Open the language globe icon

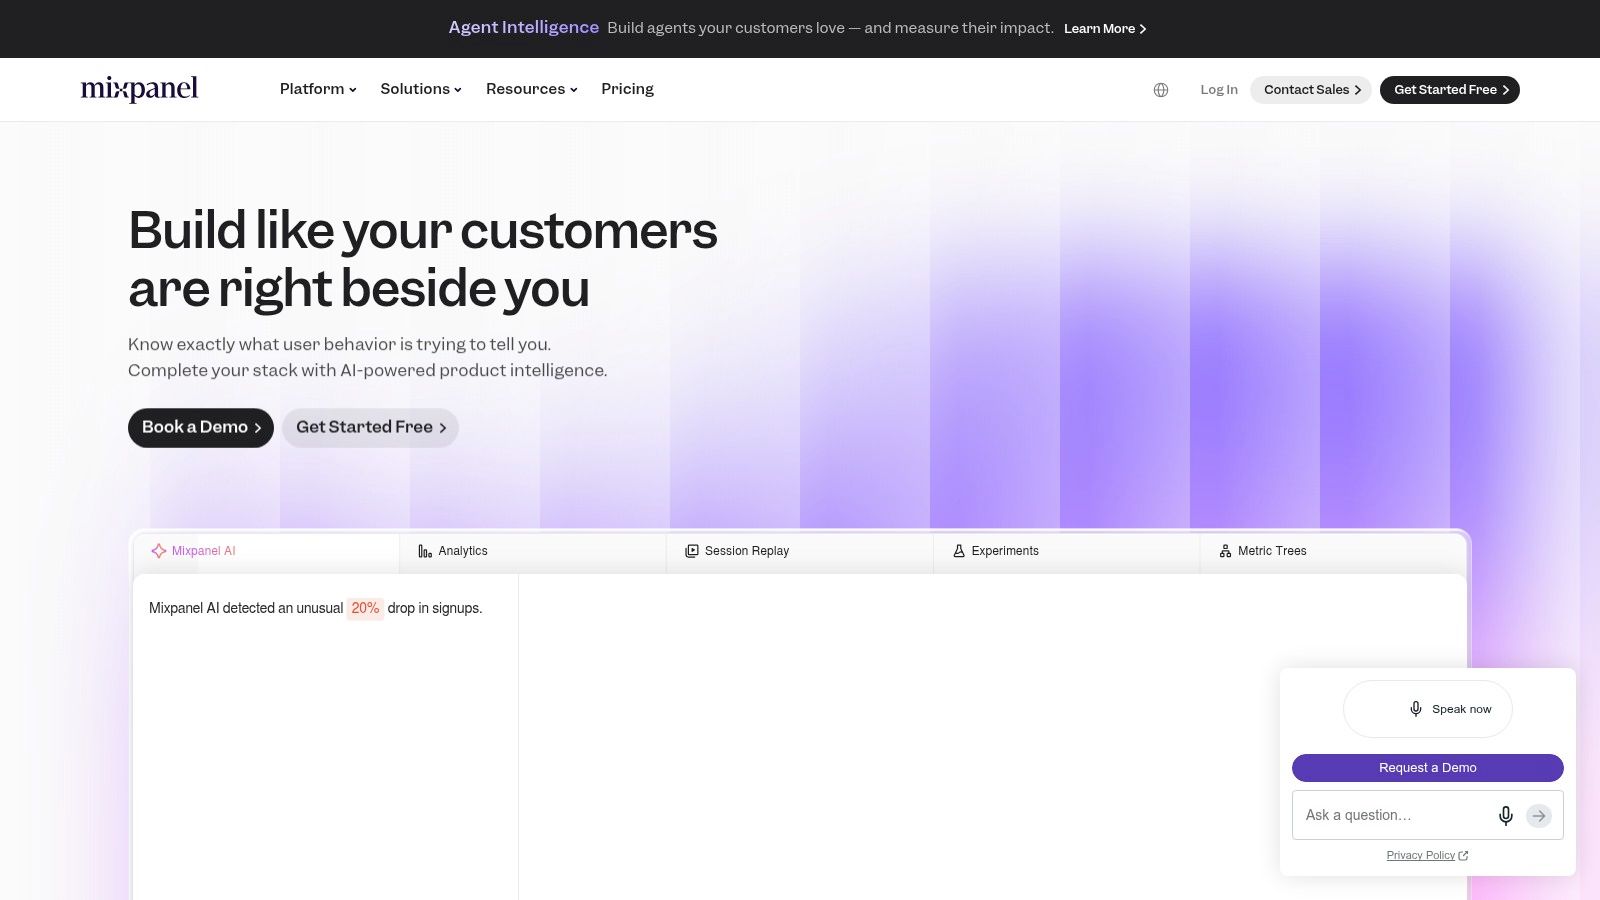coord(1161,90)
